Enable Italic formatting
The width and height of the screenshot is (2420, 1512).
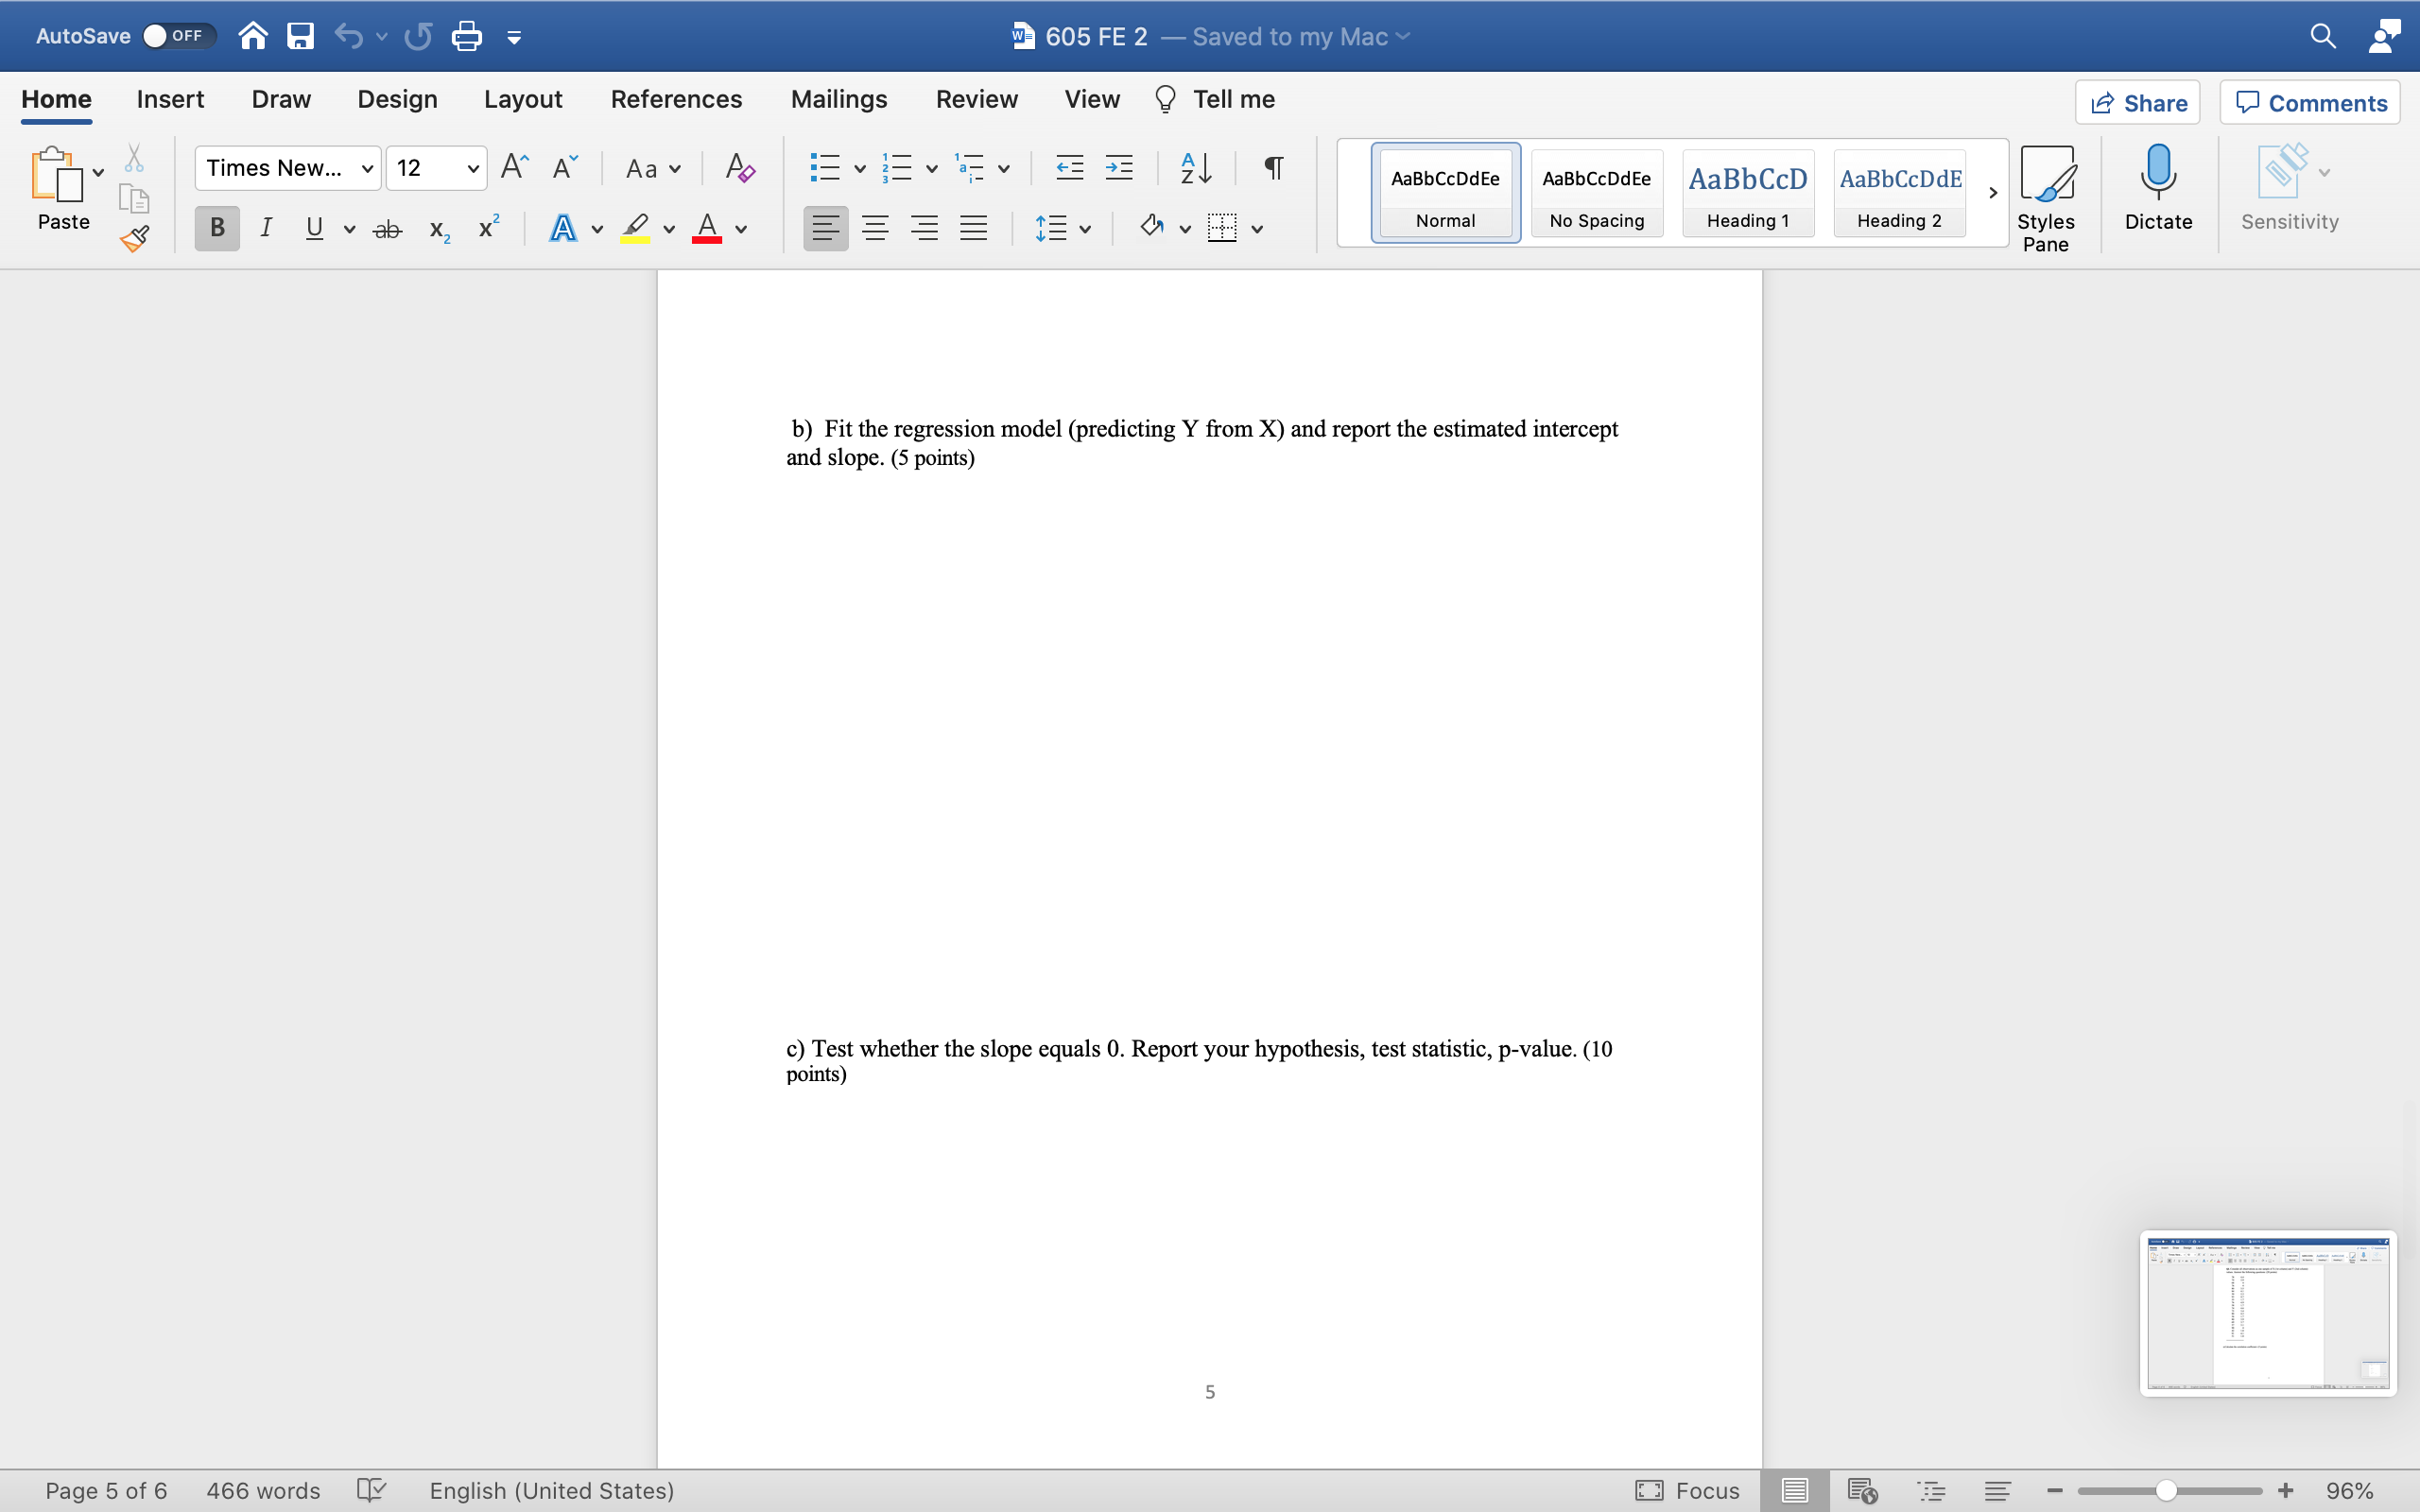click(265, 228)
